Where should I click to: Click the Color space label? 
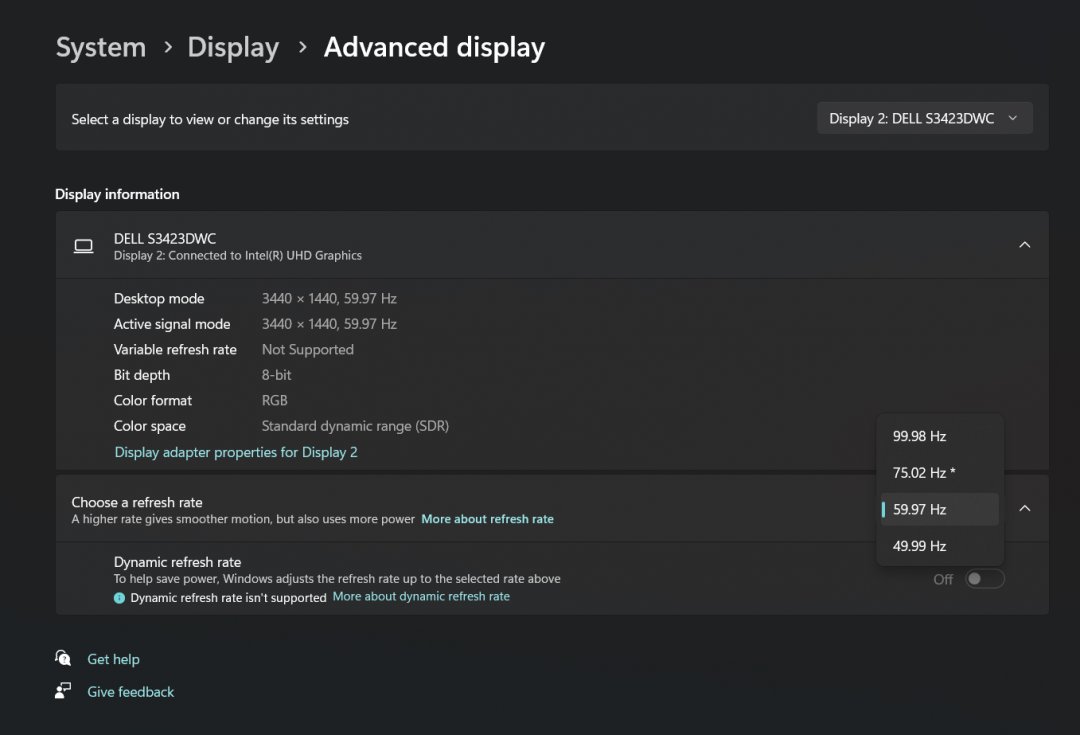coord(149,426)
